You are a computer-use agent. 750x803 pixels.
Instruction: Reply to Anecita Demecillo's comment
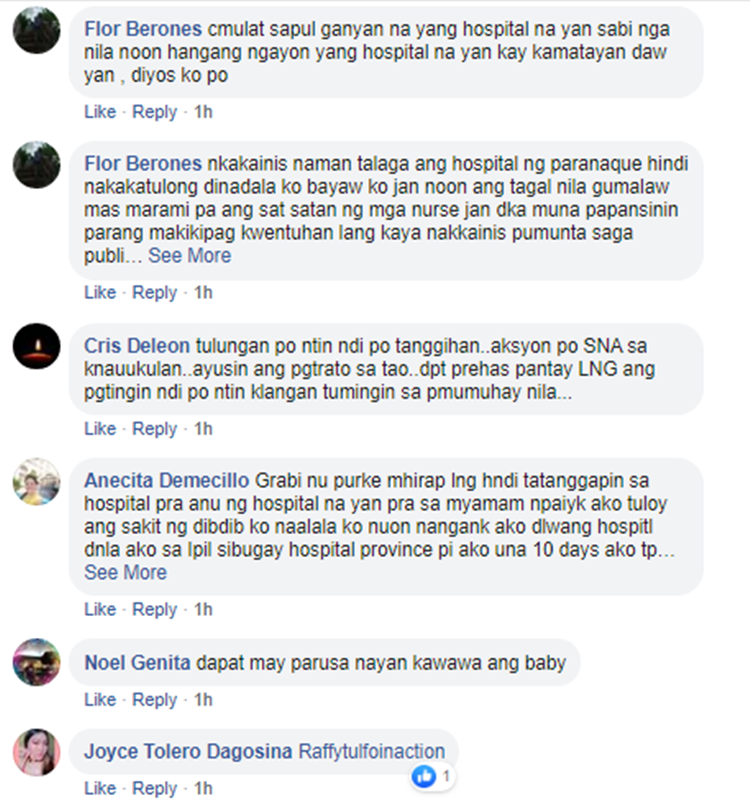pyautogui.click(x=155, y=609)
